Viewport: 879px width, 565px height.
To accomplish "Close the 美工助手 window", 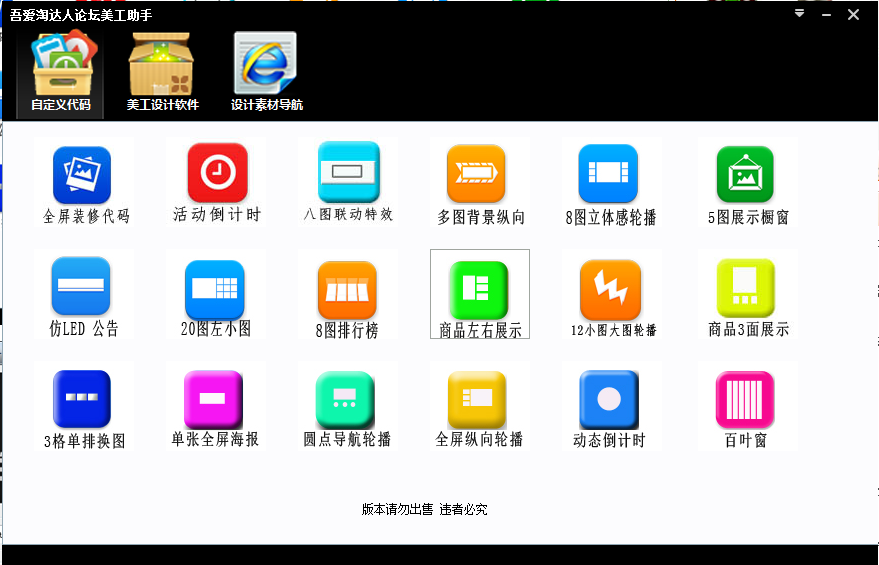I will 853,15.
